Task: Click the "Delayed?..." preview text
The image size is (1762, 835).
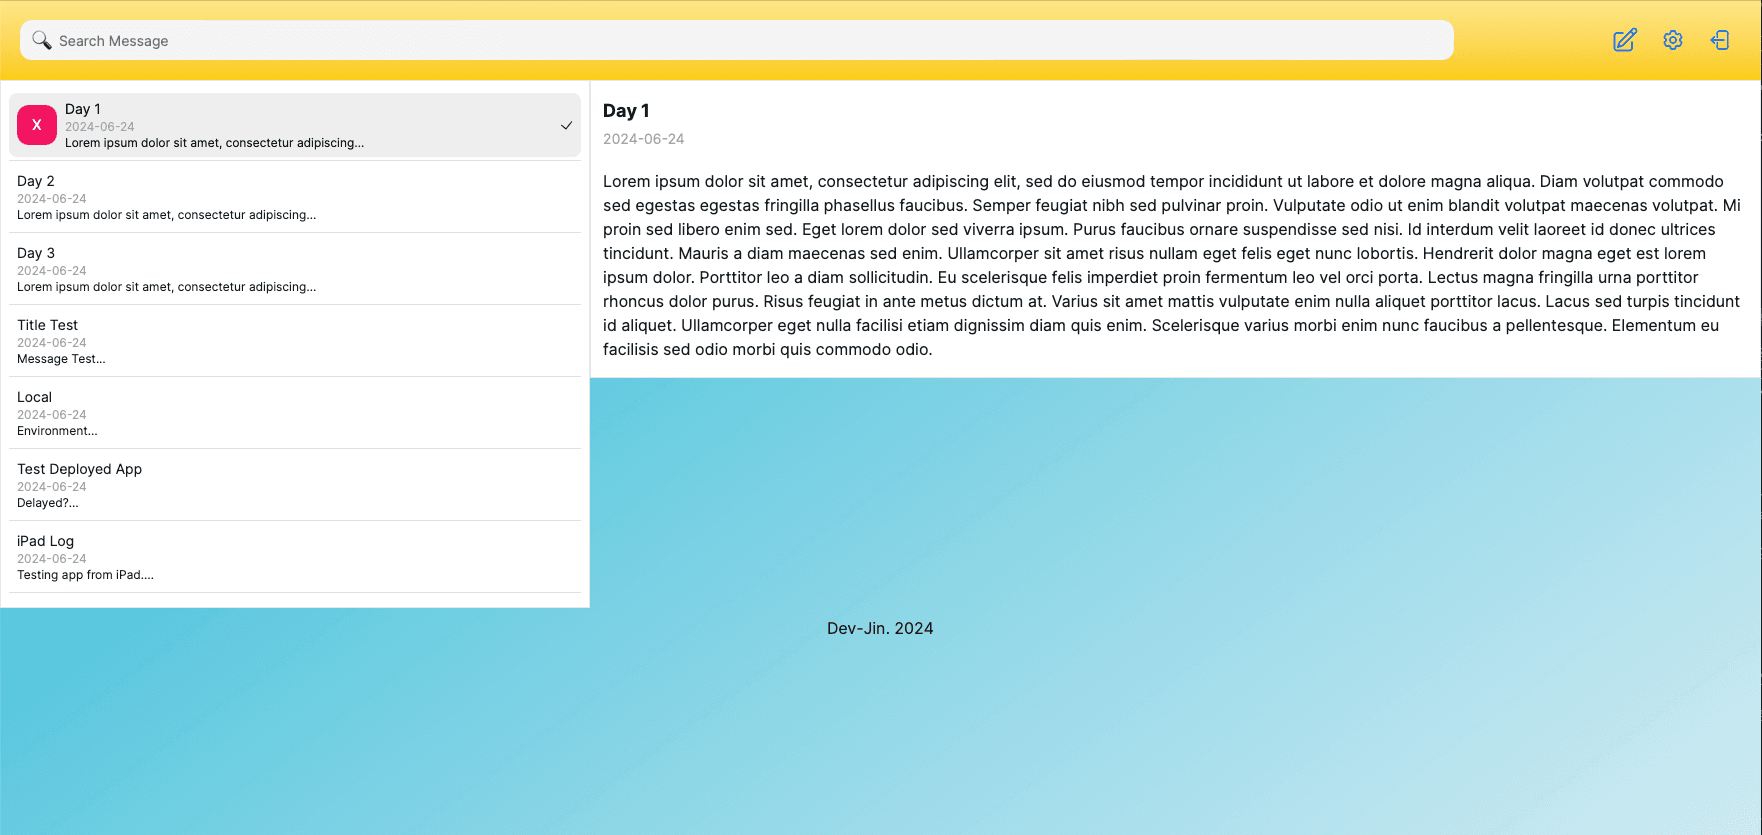Action: [48, 503]
